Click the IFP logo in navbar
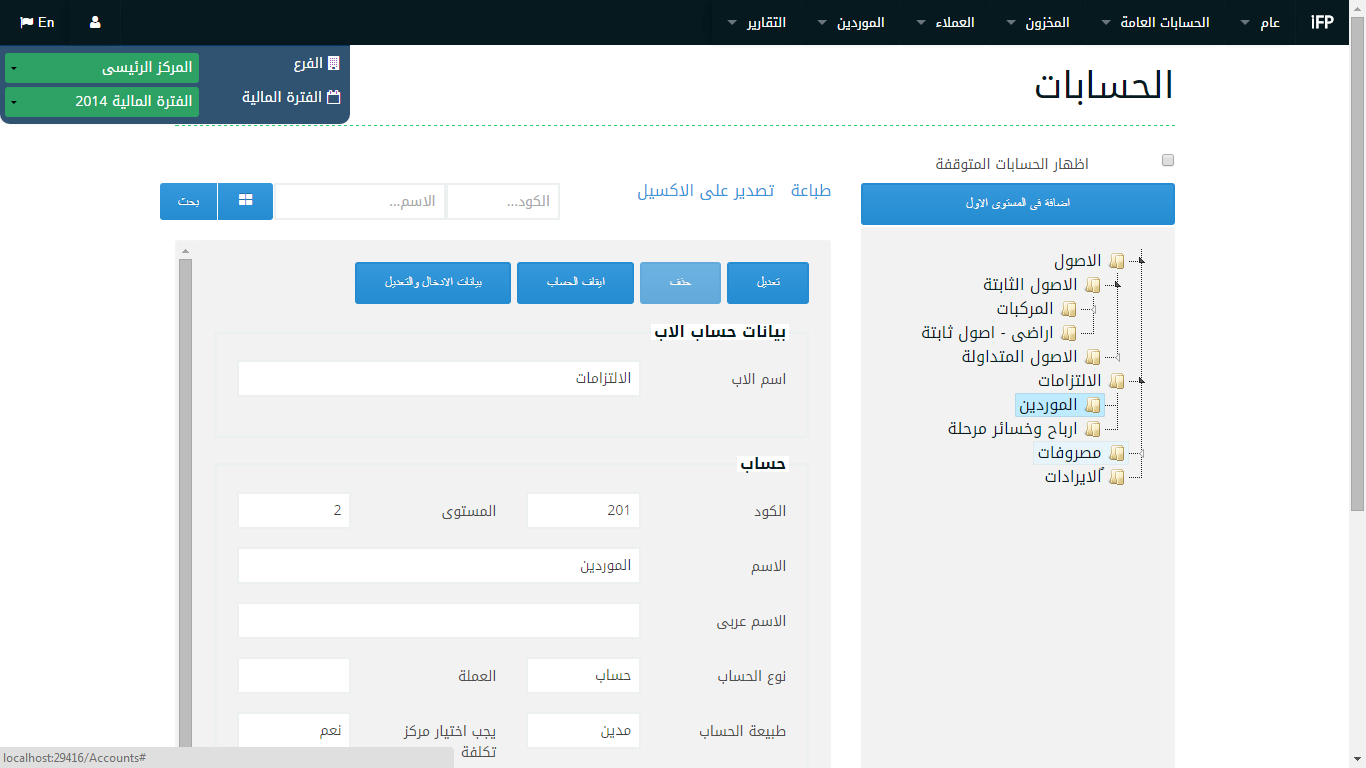Screen dimensions: 1366x768 [1322, 22]
